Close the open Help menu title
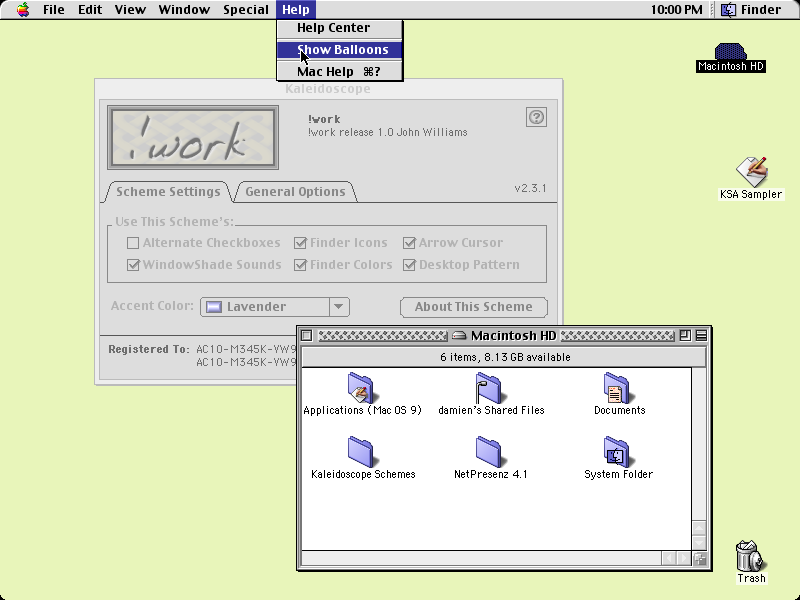Viewport: 800px width, 600px height. click(296, 9)
